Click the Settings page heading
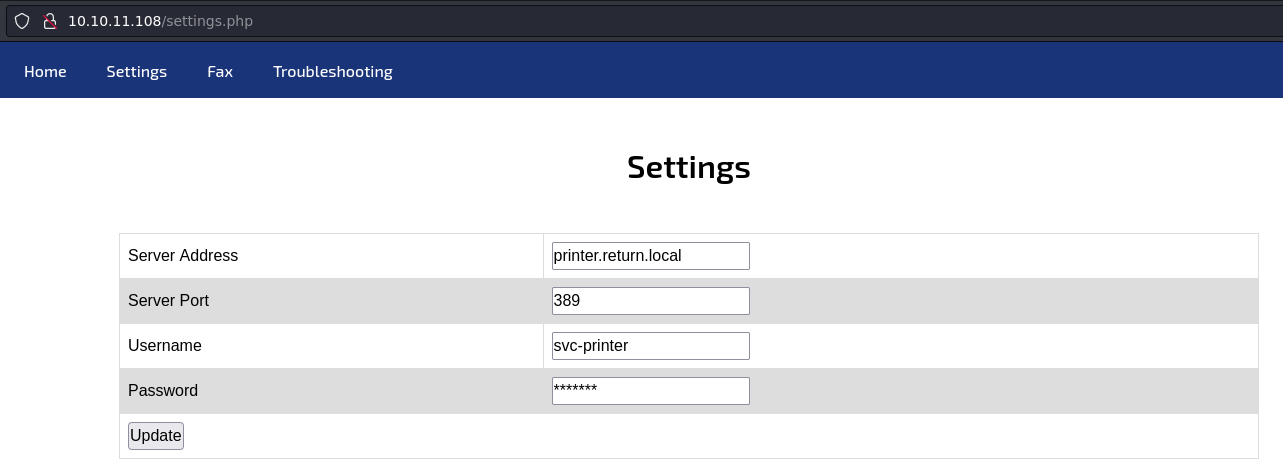The width and height of the screenshot is (1283, 471). click(x=688, y=167)
